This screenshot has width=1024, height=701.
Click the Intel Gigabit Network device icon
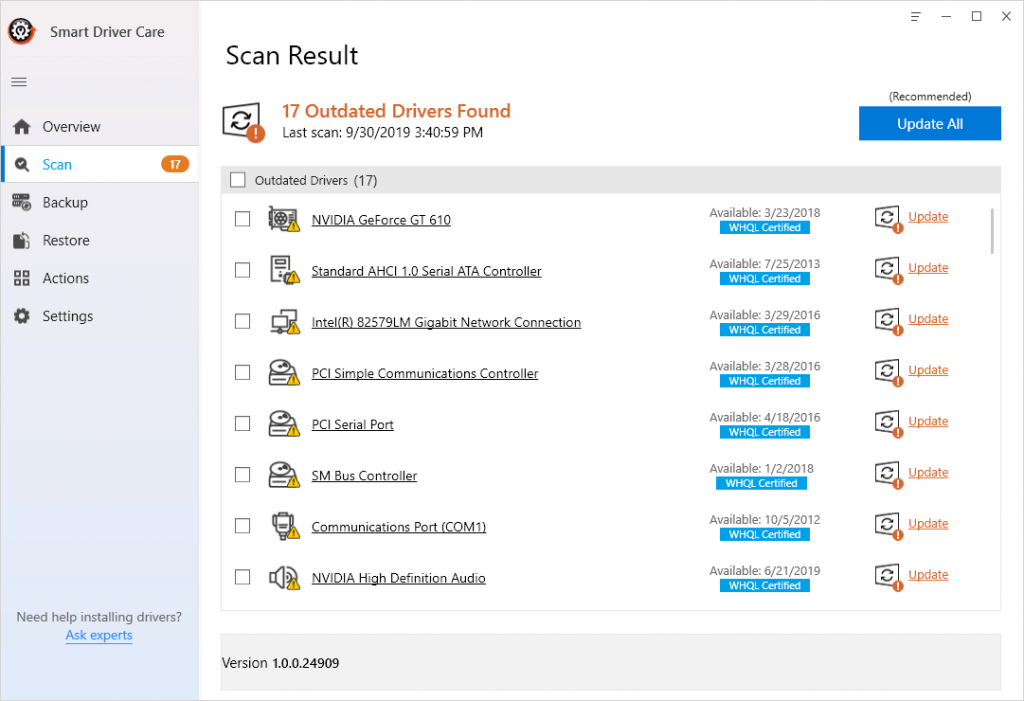pyautogui.click(x=285, y=321)
